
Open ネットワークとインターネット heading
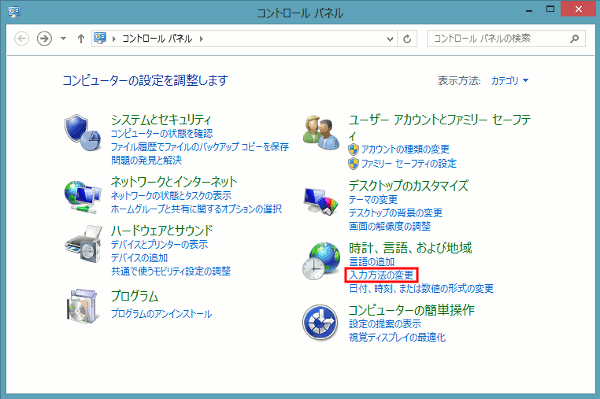[174, 182]
